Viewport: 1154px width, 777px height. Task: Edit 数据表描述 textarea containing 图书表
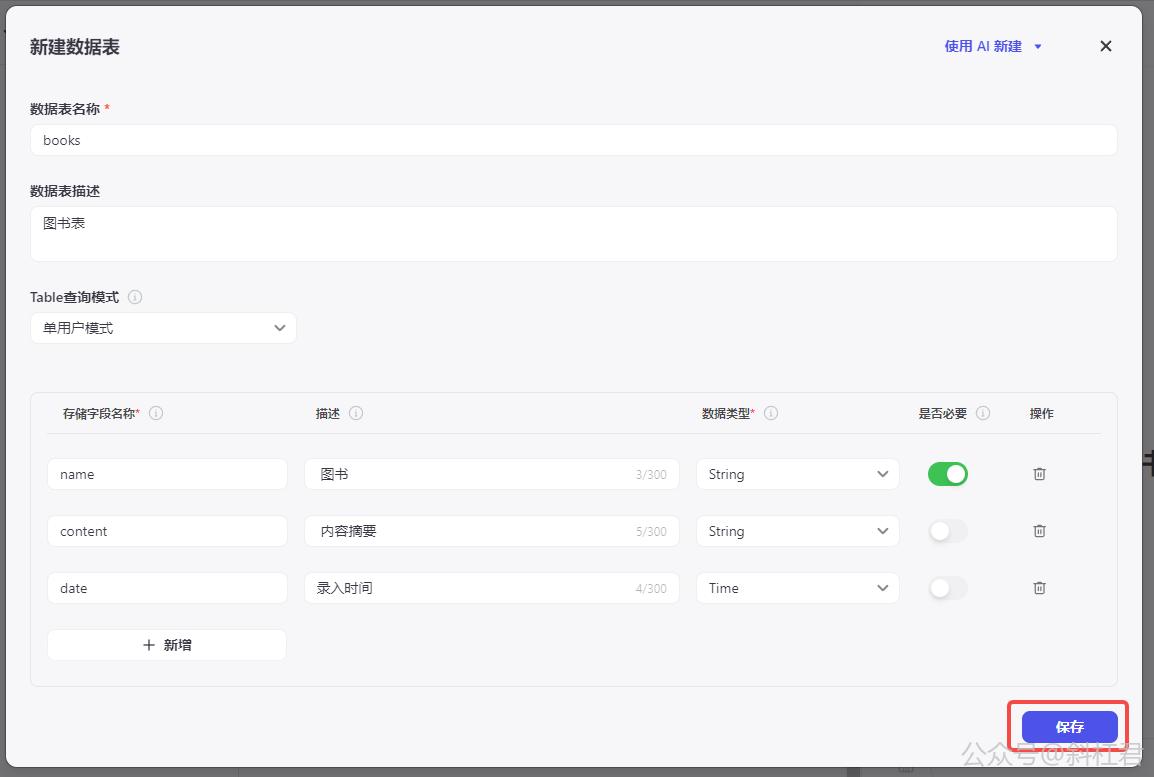573,233
